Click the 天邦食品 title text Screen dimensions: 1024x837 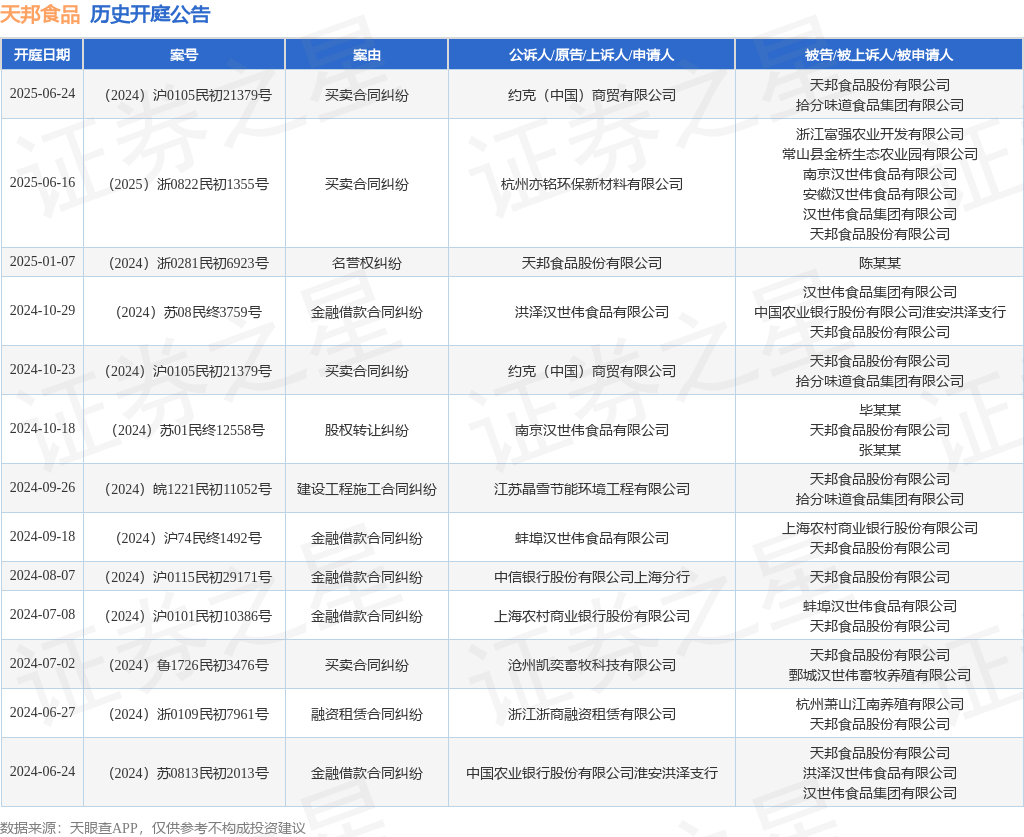click(40, 14)
